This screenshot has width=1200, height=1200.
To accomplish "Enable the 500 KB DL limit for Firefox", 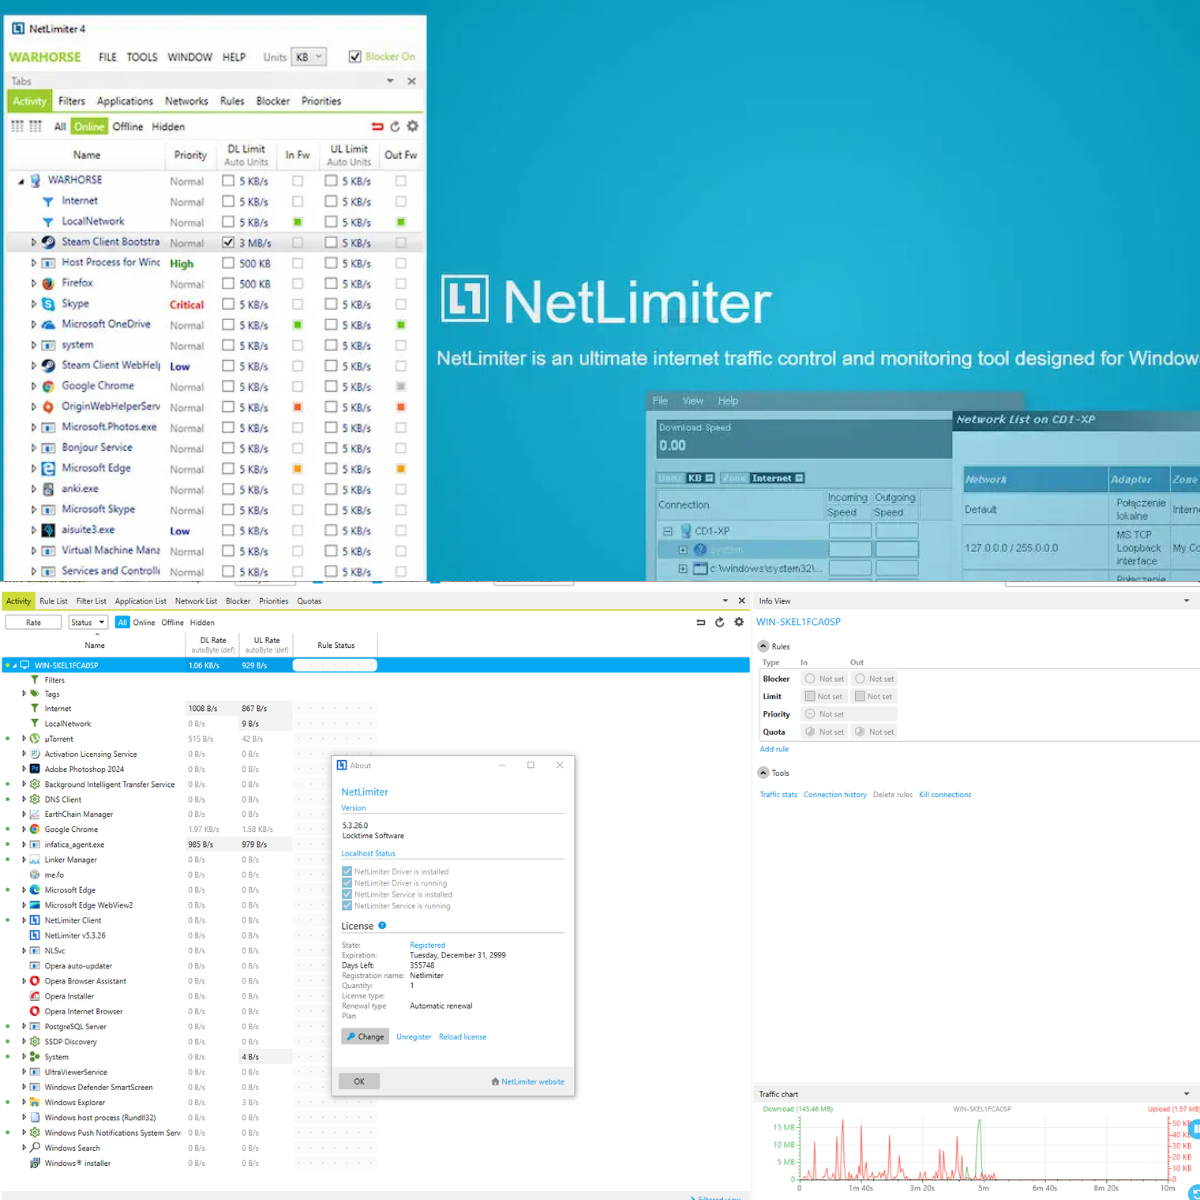I will 228,284.
